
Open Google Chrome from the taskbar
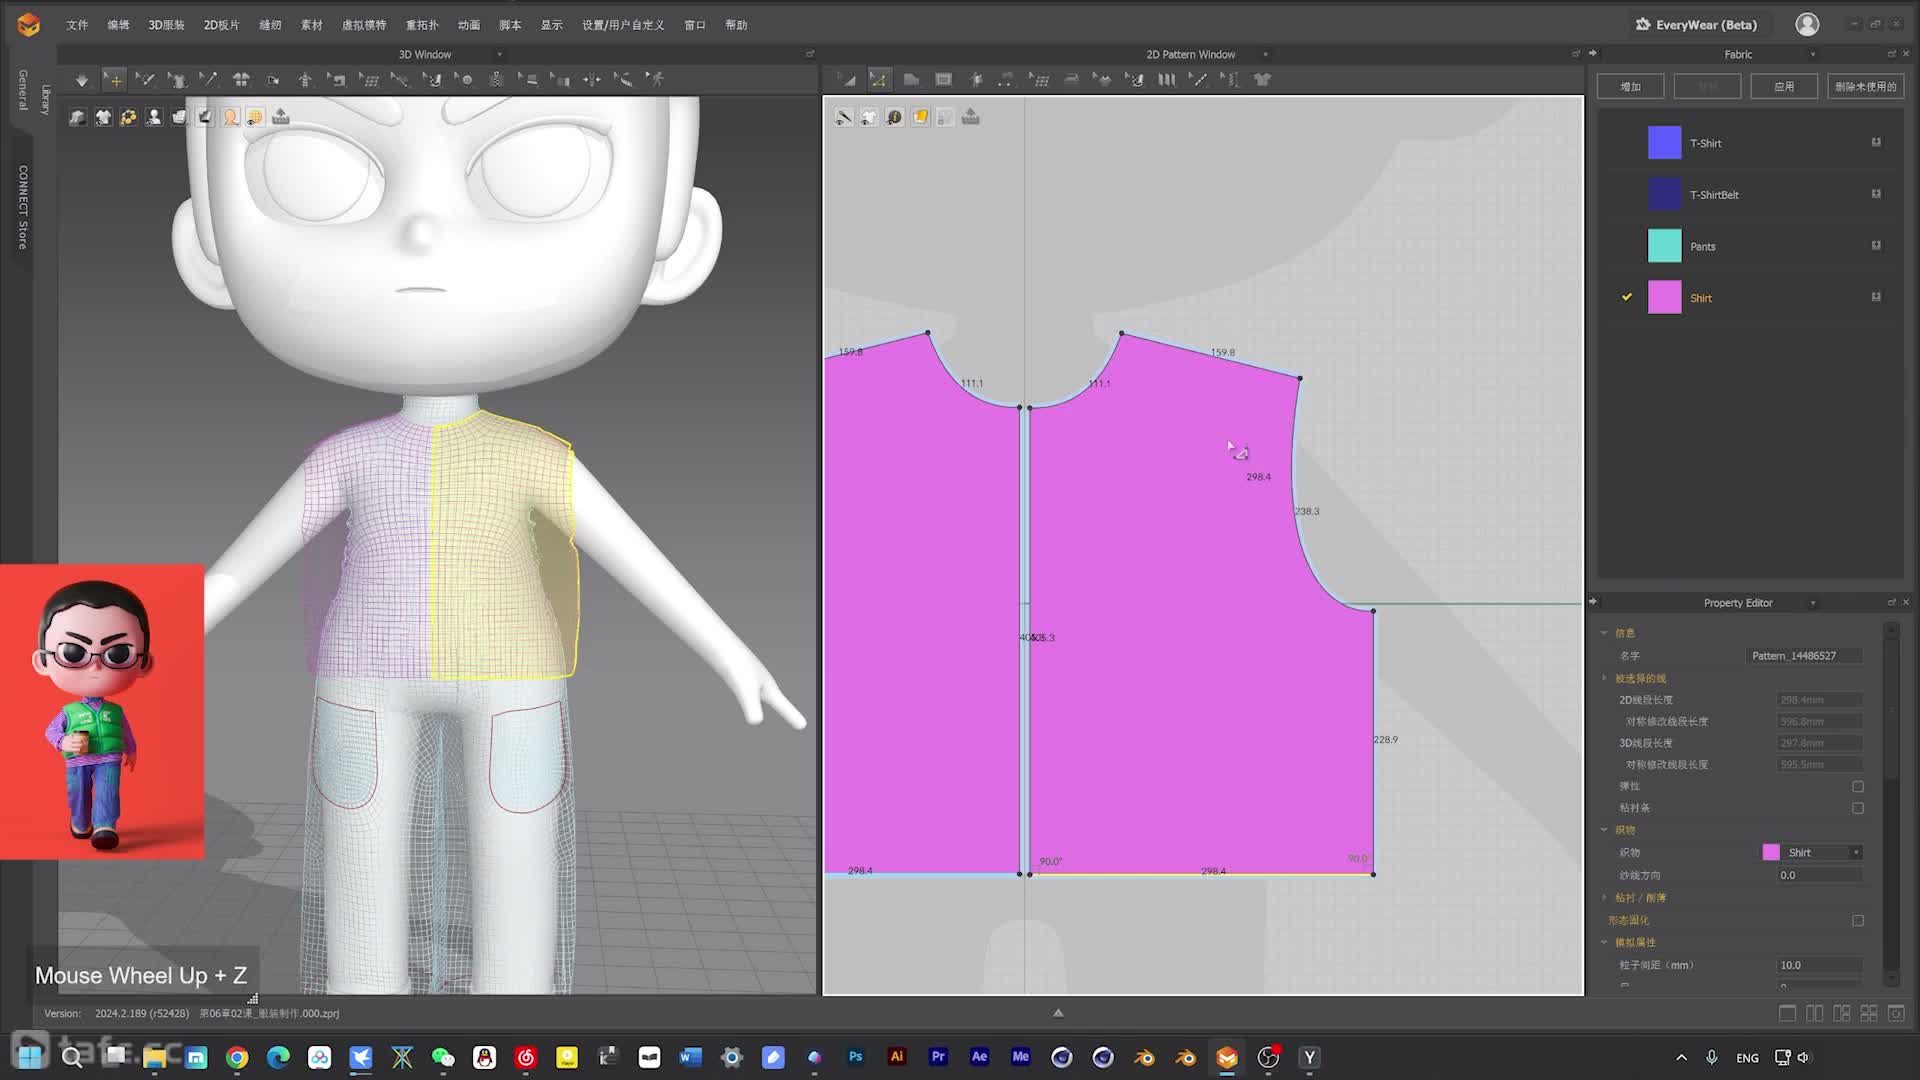coord(237,1058)
